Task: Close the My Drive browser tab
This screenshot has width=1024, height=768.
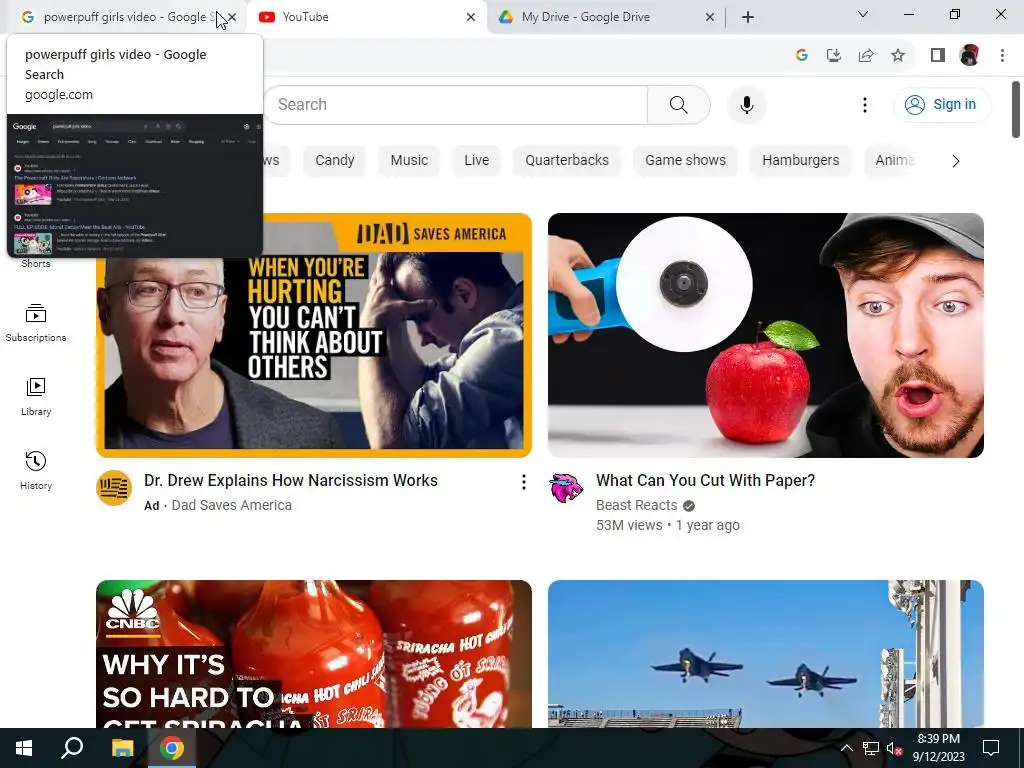Action: point(710,17)
